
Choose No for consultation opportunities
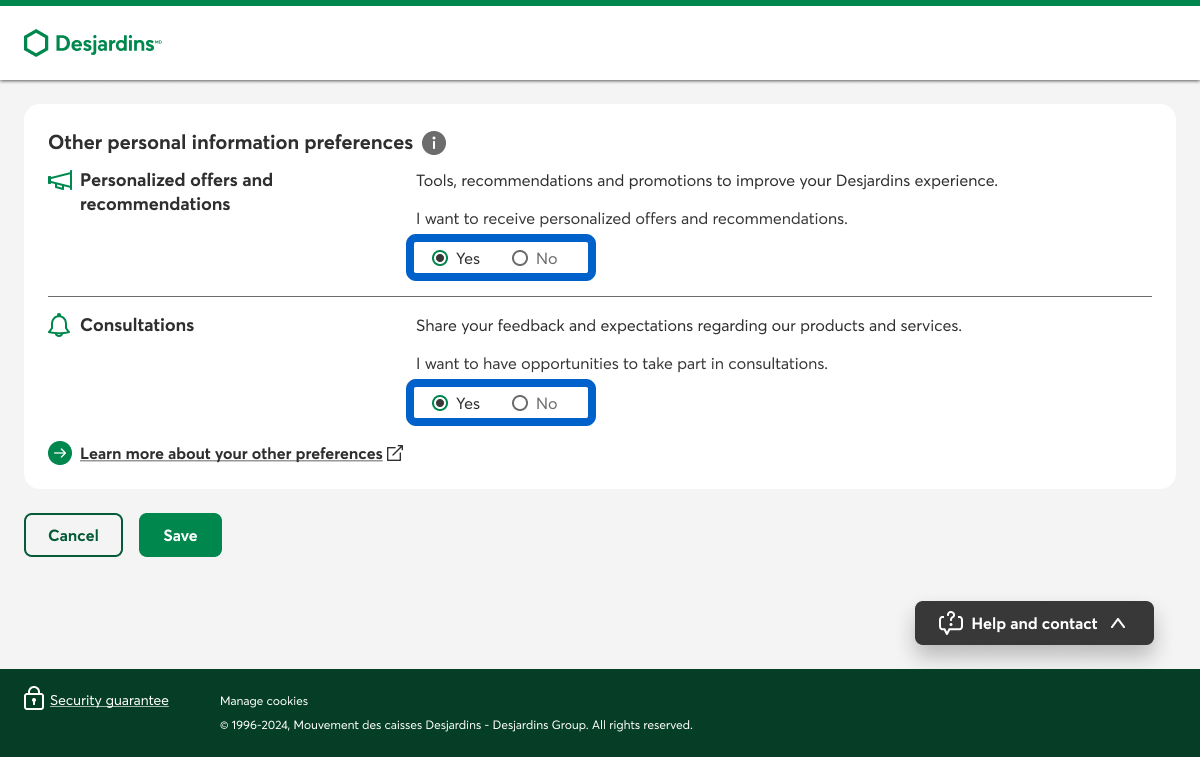point(520,403)
